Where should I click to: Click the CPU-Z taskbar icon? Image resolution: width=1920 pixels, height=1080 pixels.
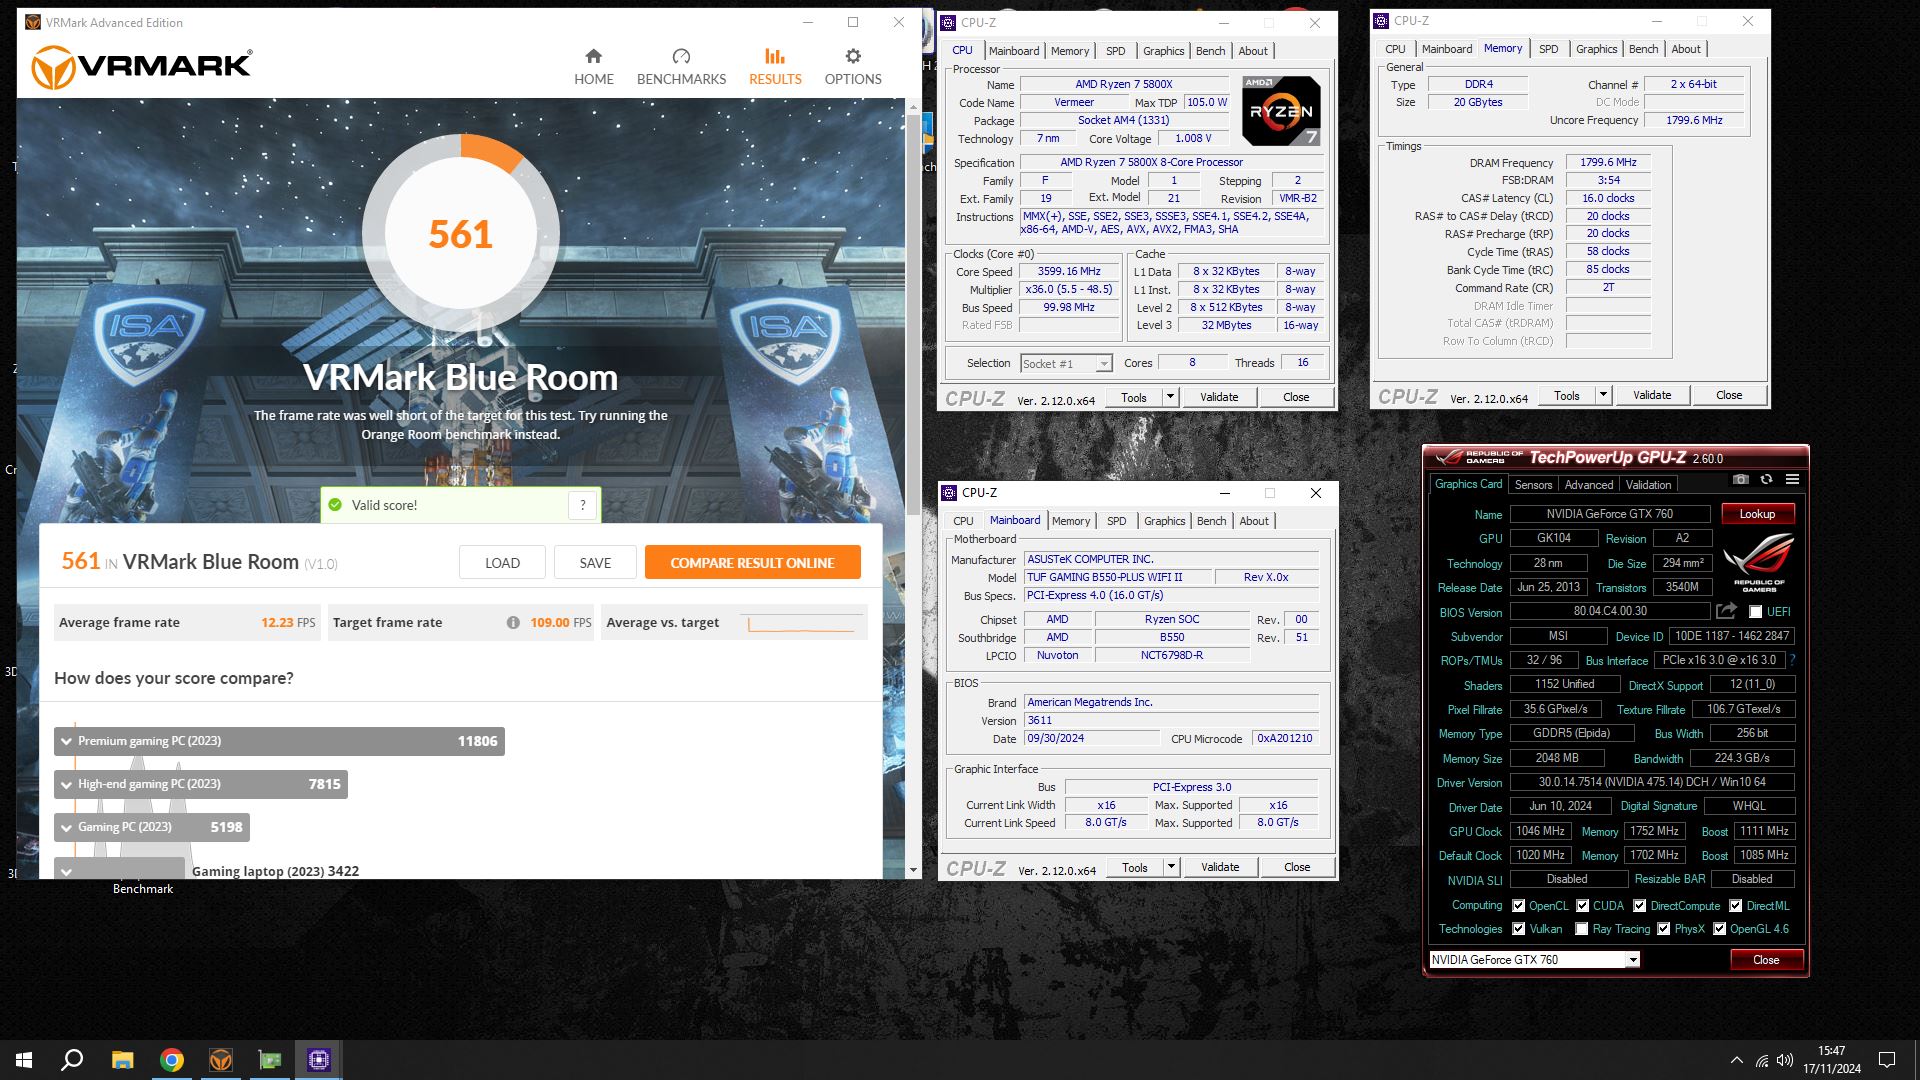319,1060
